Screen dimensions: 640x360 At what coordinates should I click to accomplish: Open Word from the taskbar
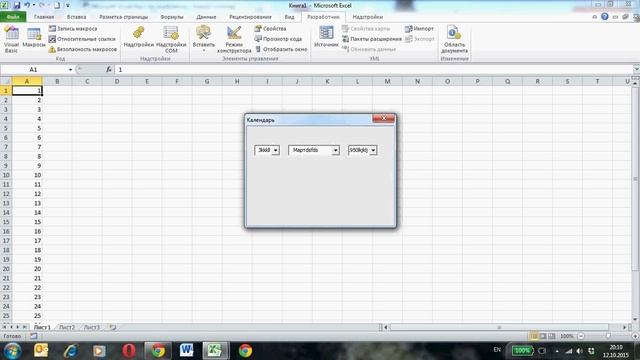click(x=187, y=351)
